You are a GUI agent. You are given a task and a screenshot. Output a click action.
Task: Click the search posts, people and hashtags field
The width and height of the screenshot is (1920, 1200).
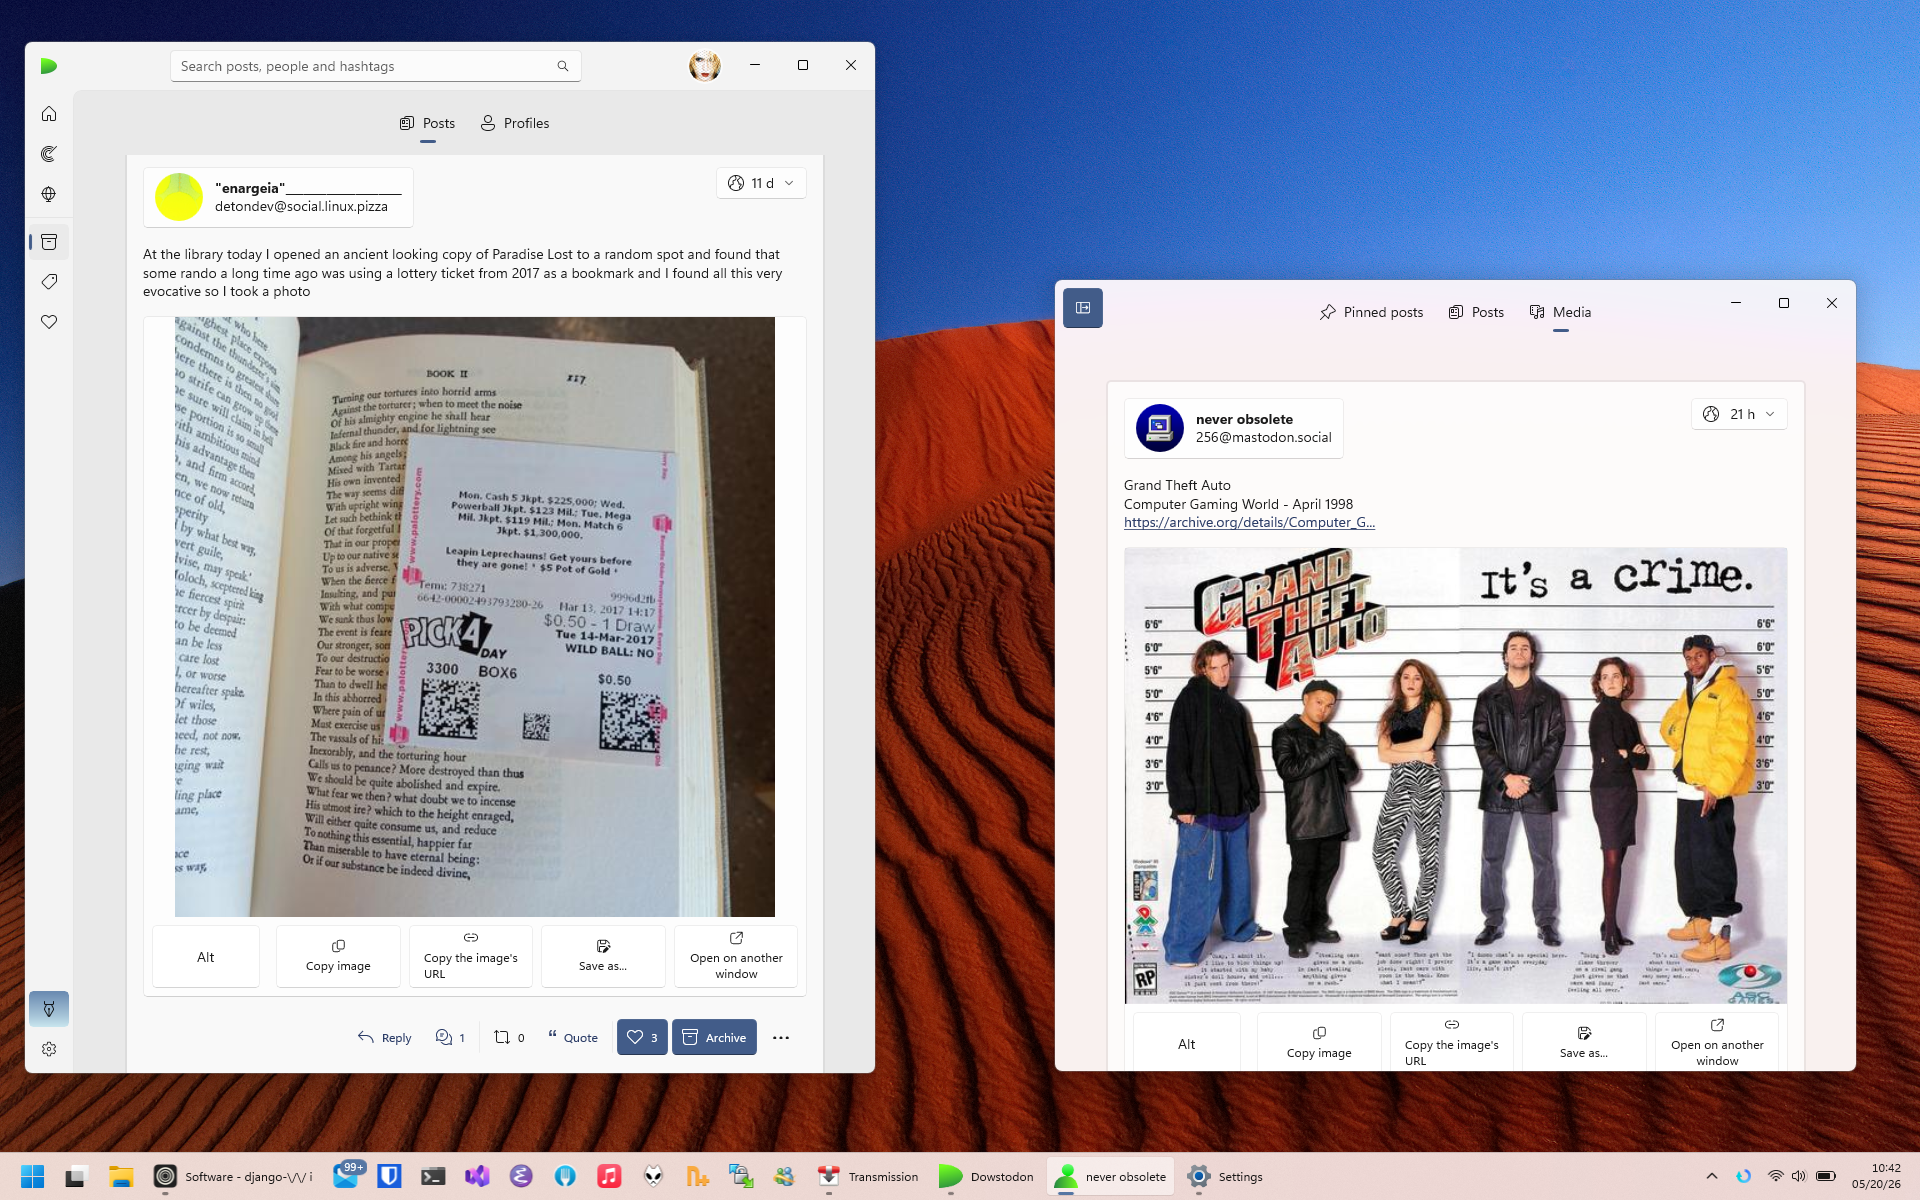tap(375, 66)
